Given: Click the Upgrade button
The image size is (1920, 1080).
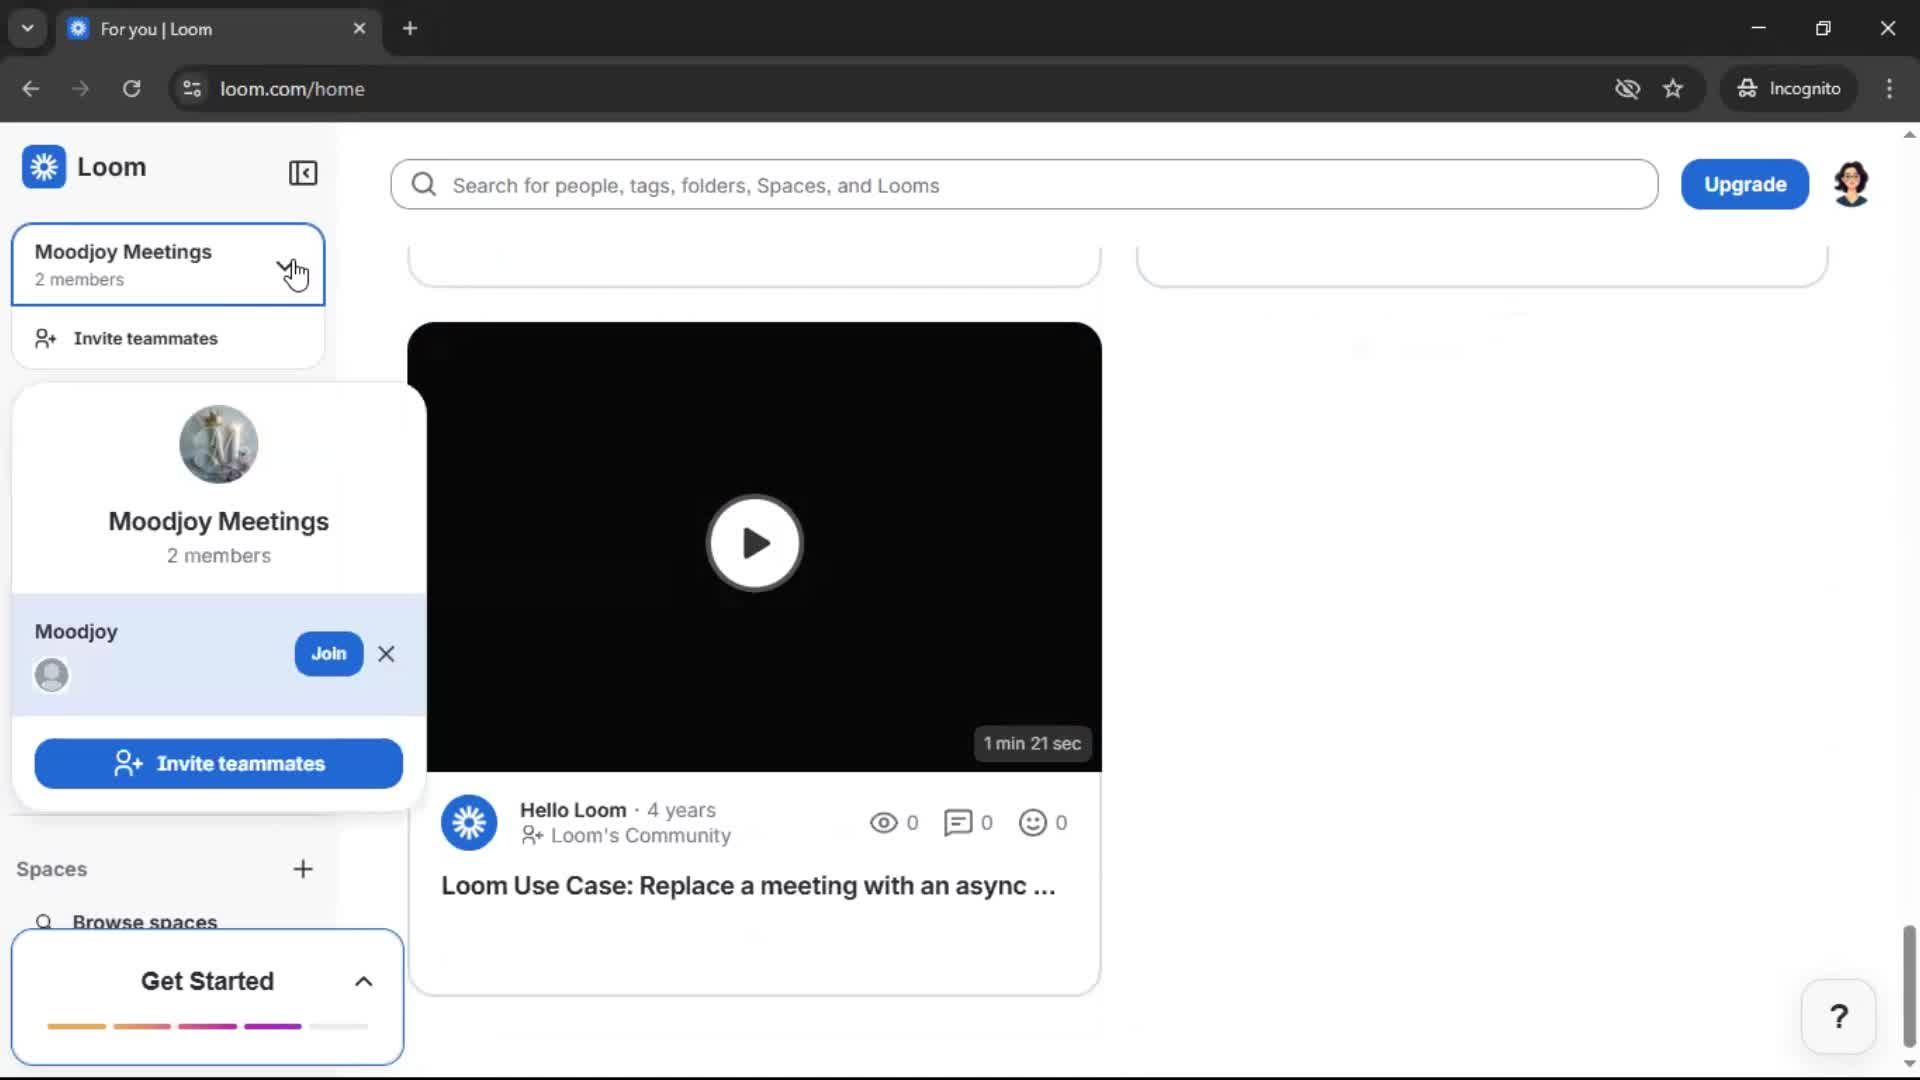Looking at the screenshot, I should [x=1744, y=184].
